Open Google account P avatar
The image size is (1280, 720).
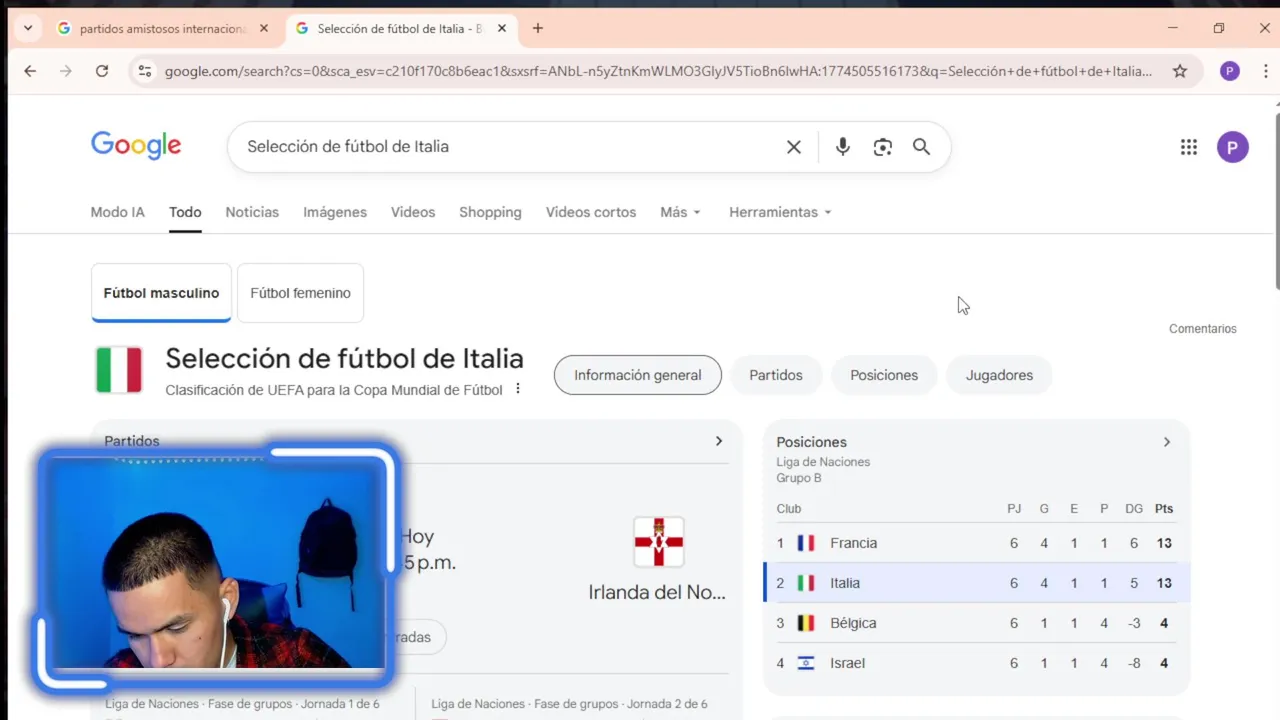[x=1233, y=147]
